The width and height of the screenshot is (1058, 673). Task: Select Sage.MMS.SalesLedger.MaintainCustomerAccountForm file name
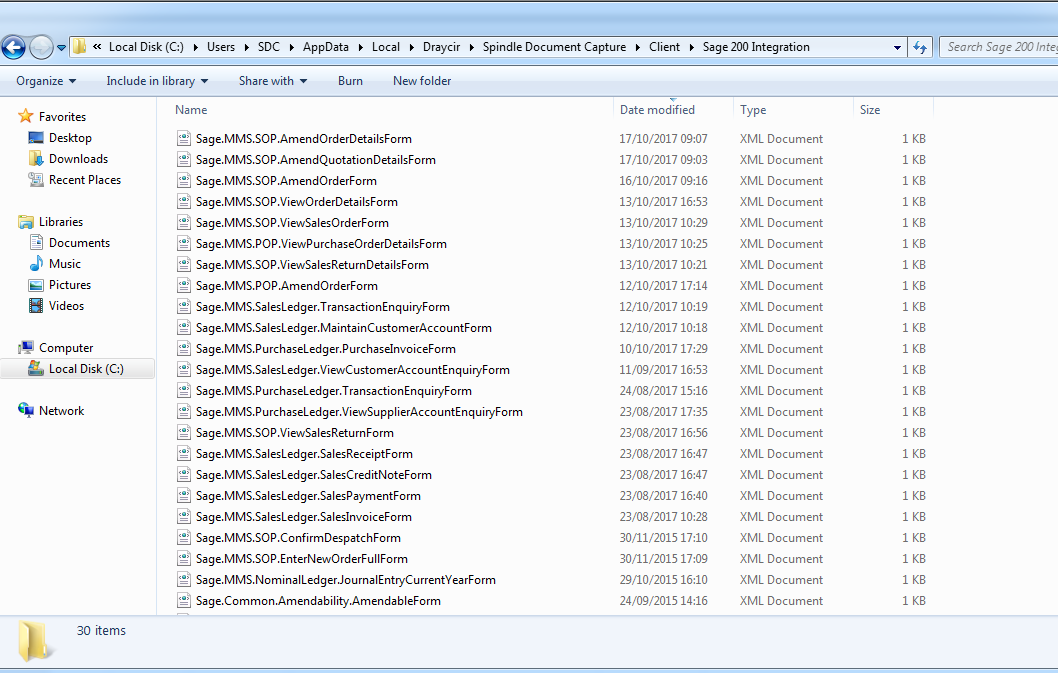pyautogui.click(x=343, y=327)
